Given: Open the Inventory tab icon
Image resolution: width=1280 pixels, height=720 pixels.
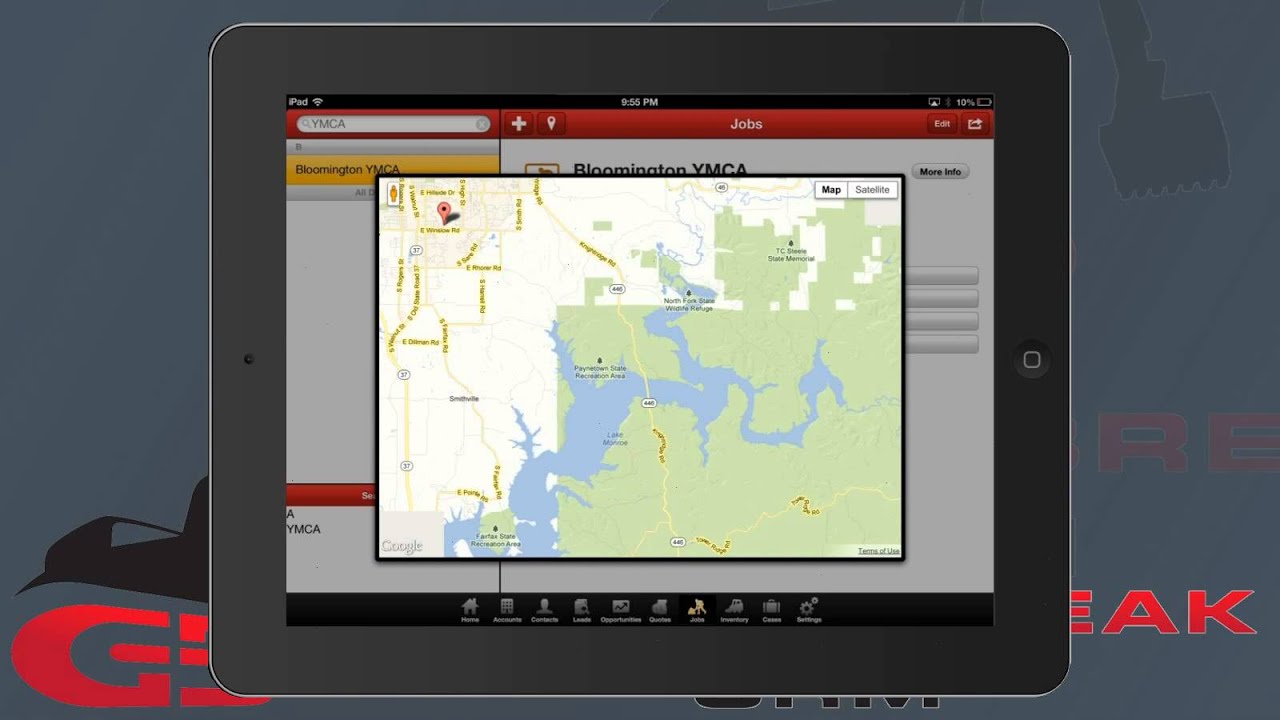Looking at the screenshot, I should click(734, 610).
